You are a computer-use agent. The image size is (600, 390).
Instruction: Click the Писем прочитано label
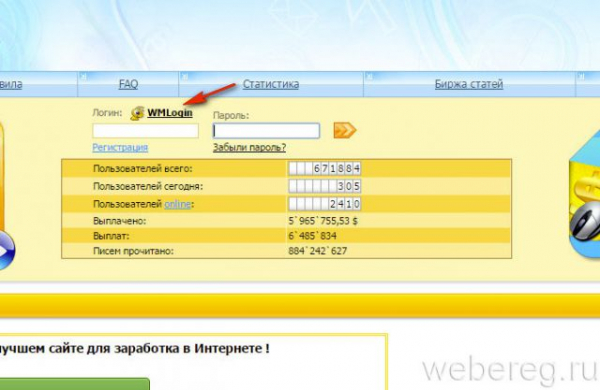pos(133,251)
